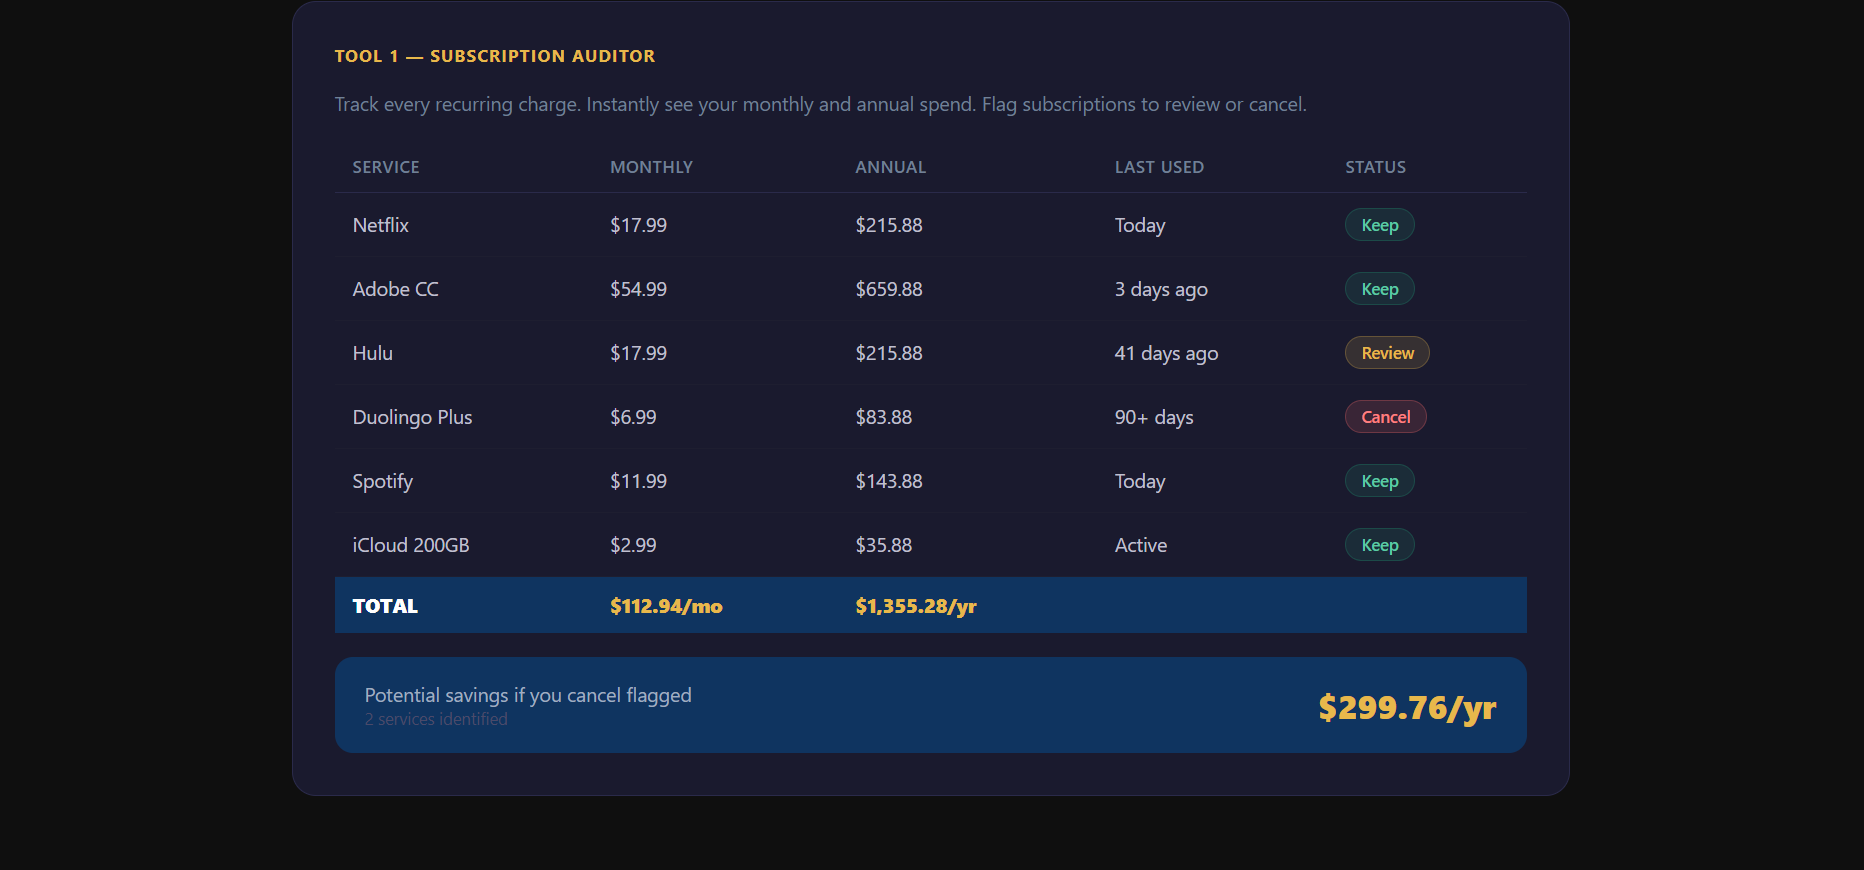Screen dimensions: 1864x870
Task: Select the Adobe CC service name
Action: [395, 289]
